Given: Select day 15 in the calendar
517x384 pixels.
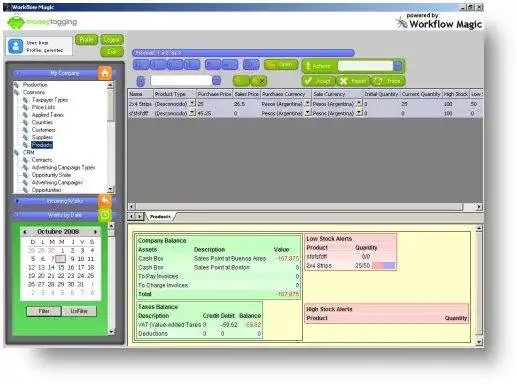Looking at the screenshot, I should (61, 267).
